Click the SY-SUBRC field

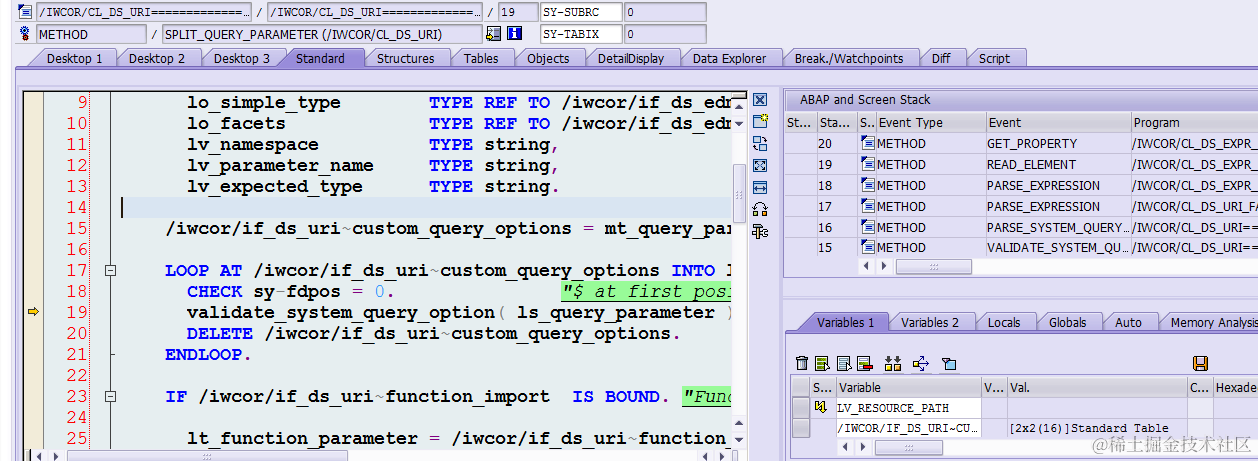click(x=580, y=12)
